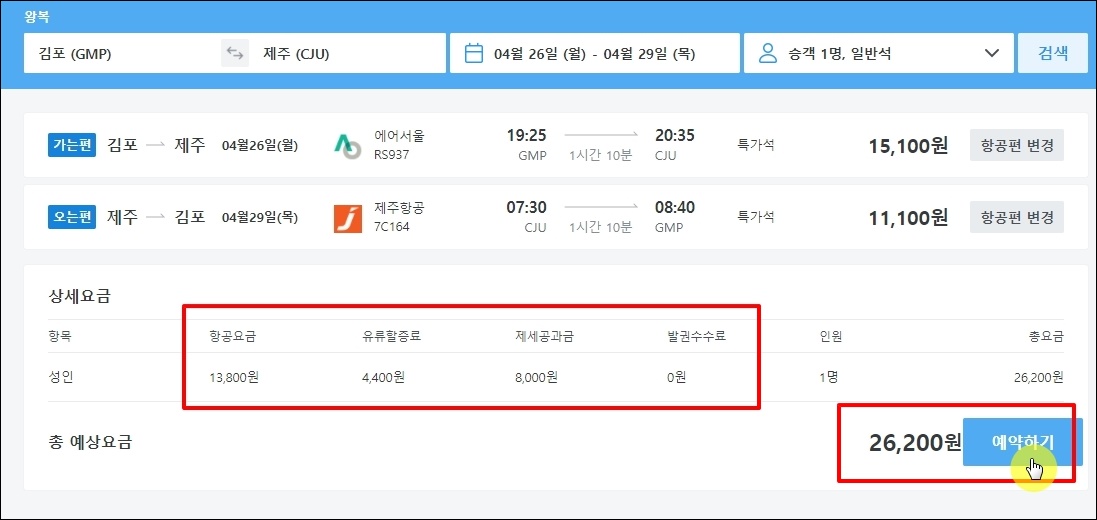Click the 발권수수료 column header

point(696,336)
